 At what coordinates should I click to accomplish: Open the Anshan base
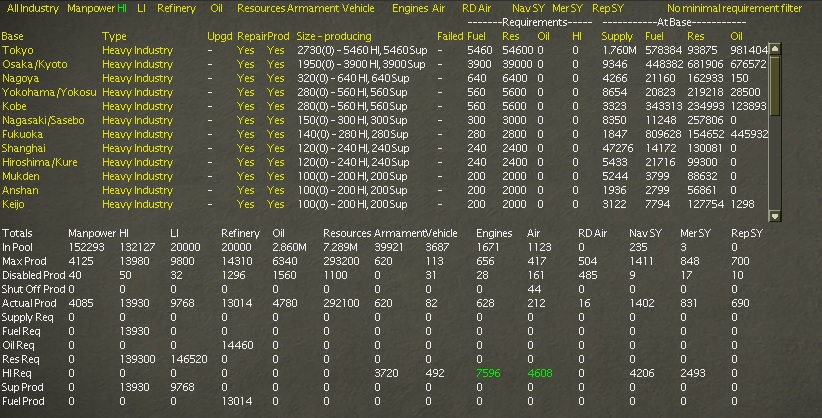coord(20,190)
